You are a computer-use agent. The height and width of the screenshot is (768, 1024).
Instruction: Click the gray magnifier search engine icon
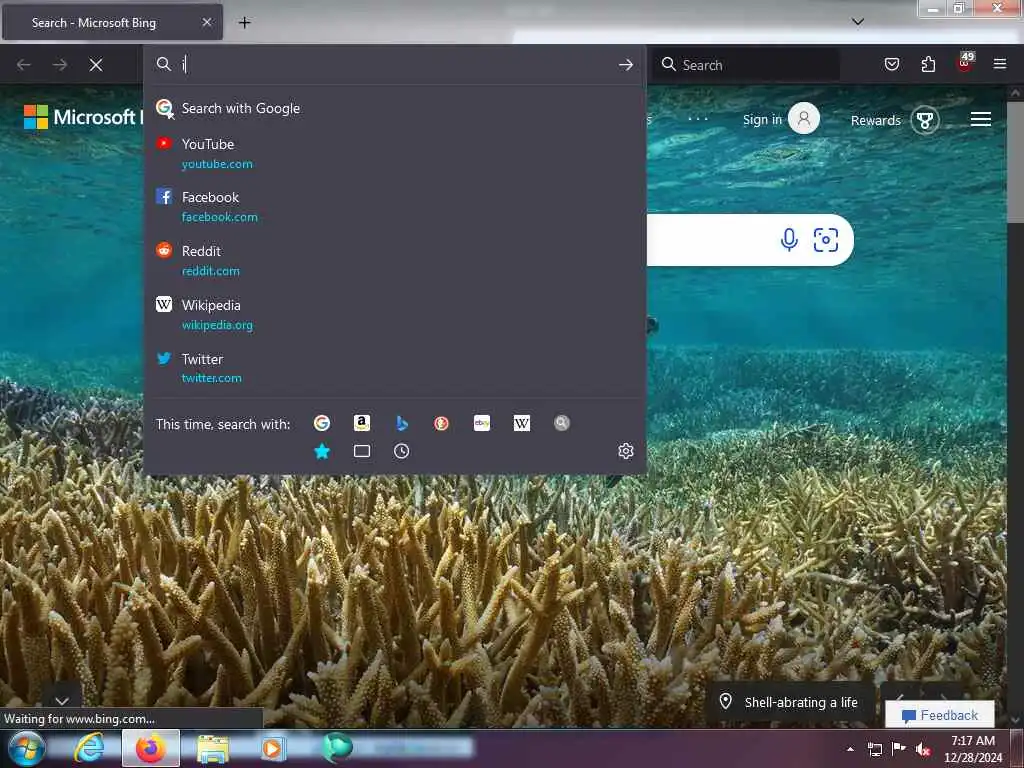point(562,423)
